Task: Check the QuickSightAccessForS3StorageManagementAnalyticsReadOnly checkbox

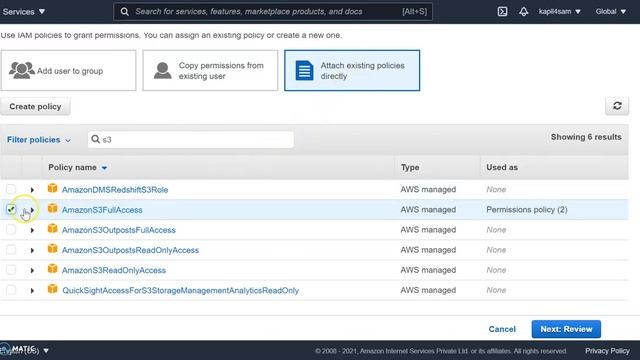Action: click(x=11, y=290)
